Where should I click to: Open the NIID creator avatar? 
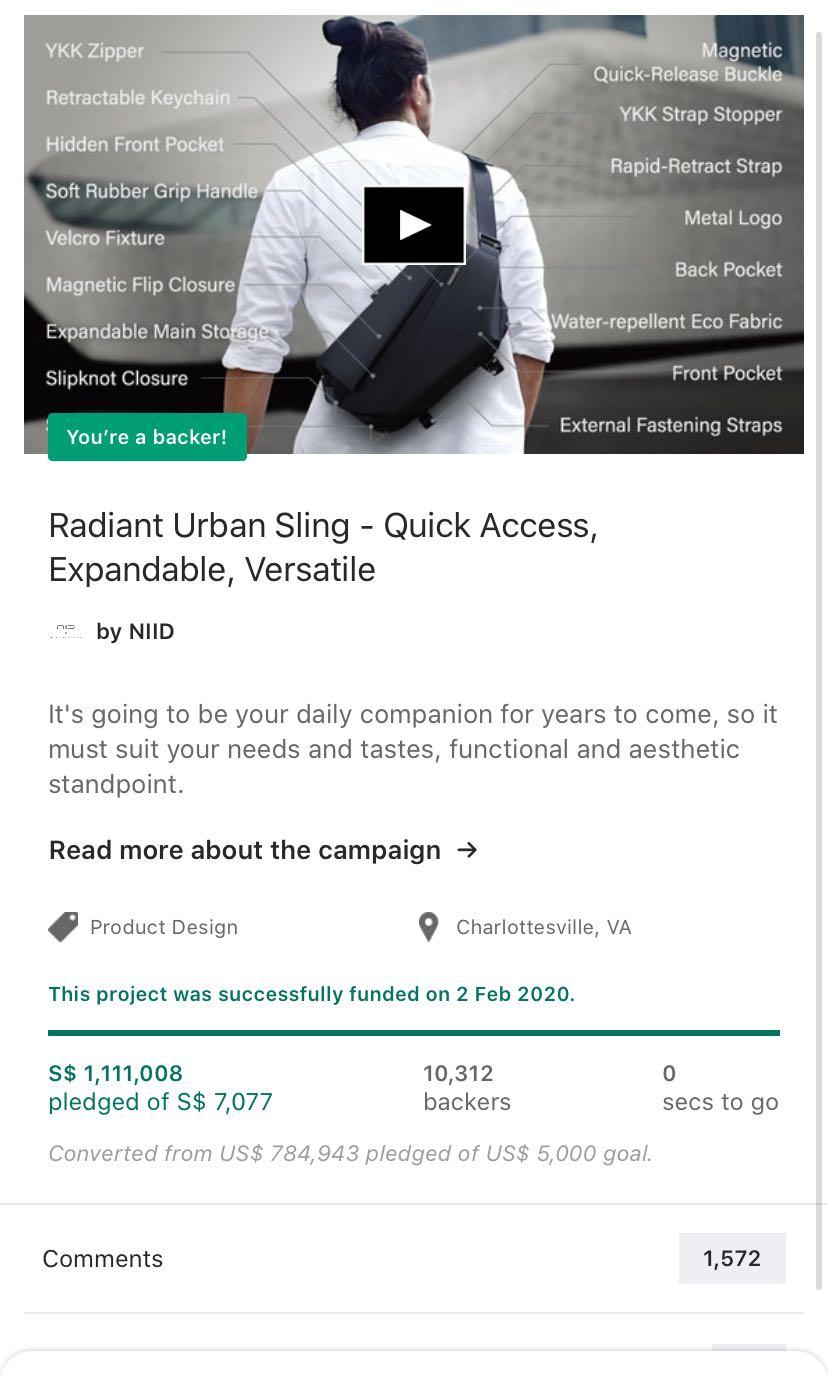pyautogui.click(x=66, y=631)
